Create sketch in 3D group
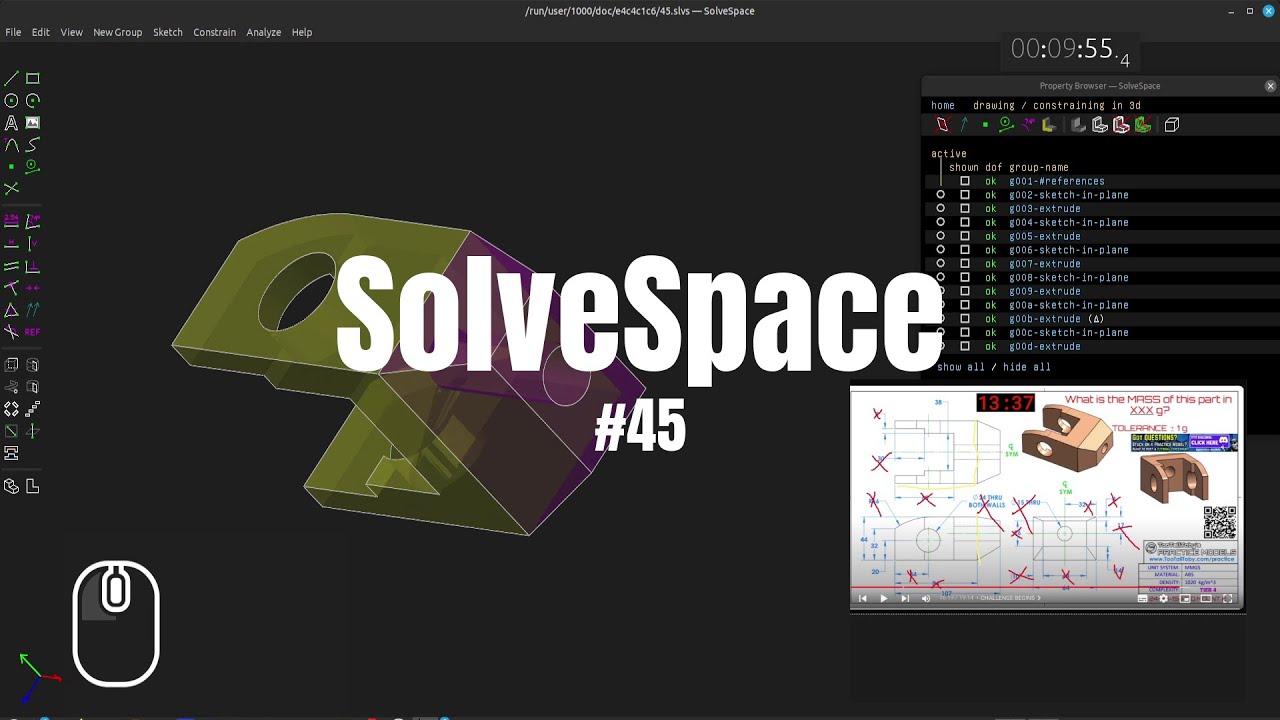The height and width of the screenshot is (720, 1280). click(33, 431)
